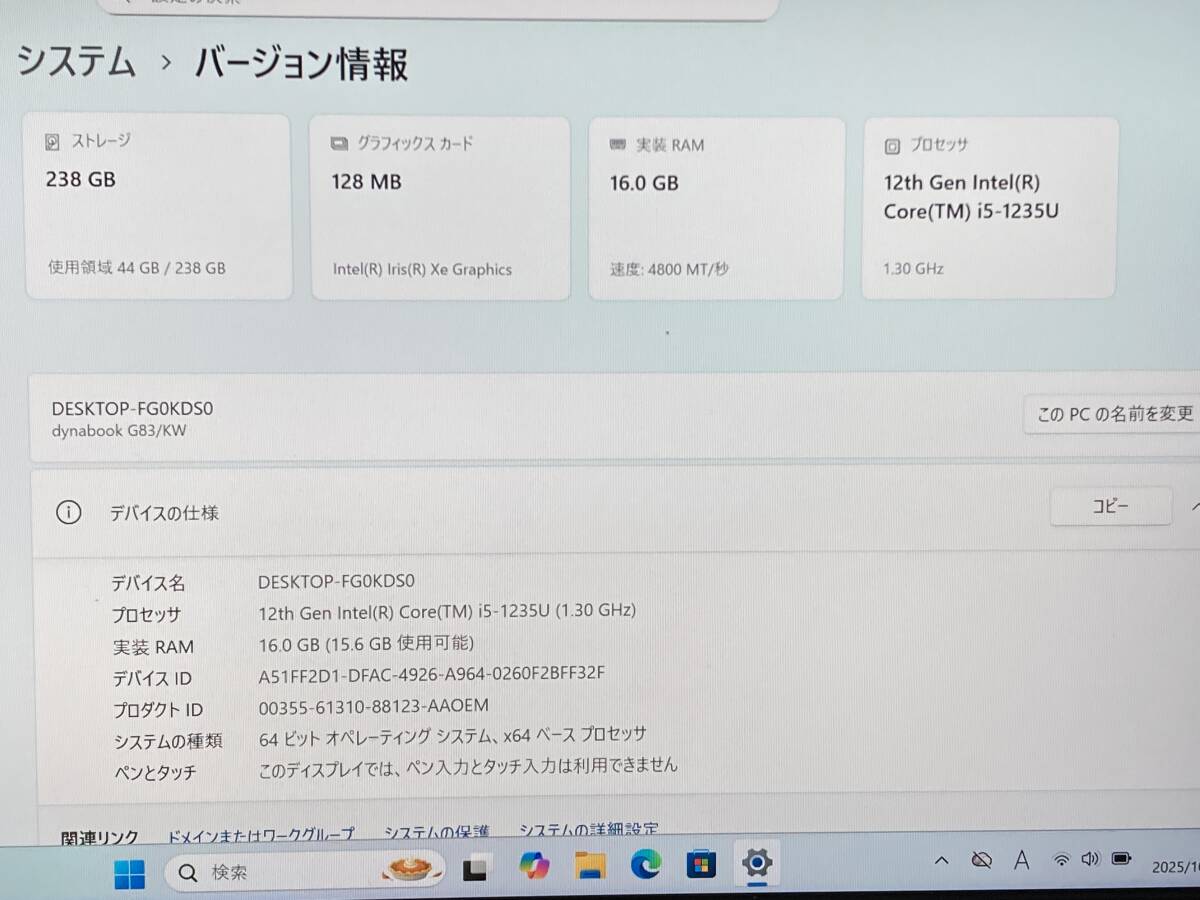This screenshot has height=900, width=1200.
Task: Open the 実装 RAM 16.0 GB card
Action: click(x=716, y=208)
